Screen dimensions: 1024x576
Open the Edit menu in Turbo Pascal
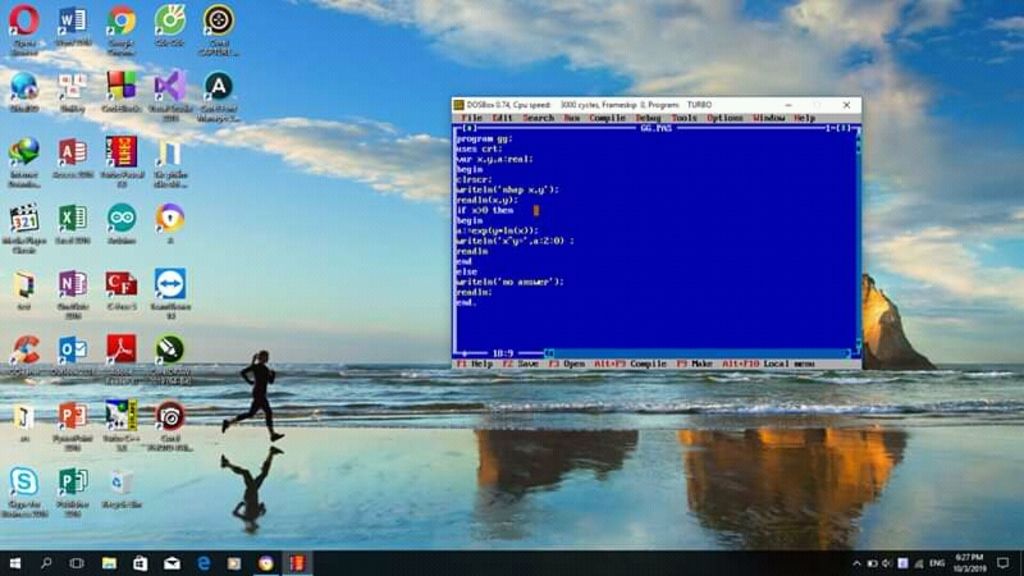502,118
